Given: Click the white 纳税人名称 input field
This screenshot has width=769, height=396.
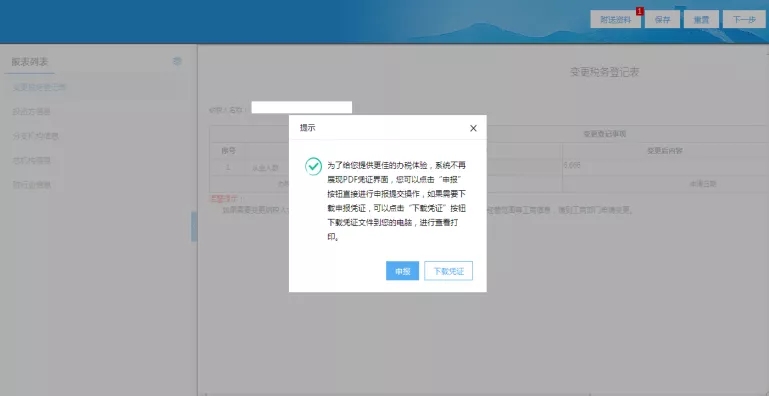Looking at the screenshot, I should click(302, 107).
